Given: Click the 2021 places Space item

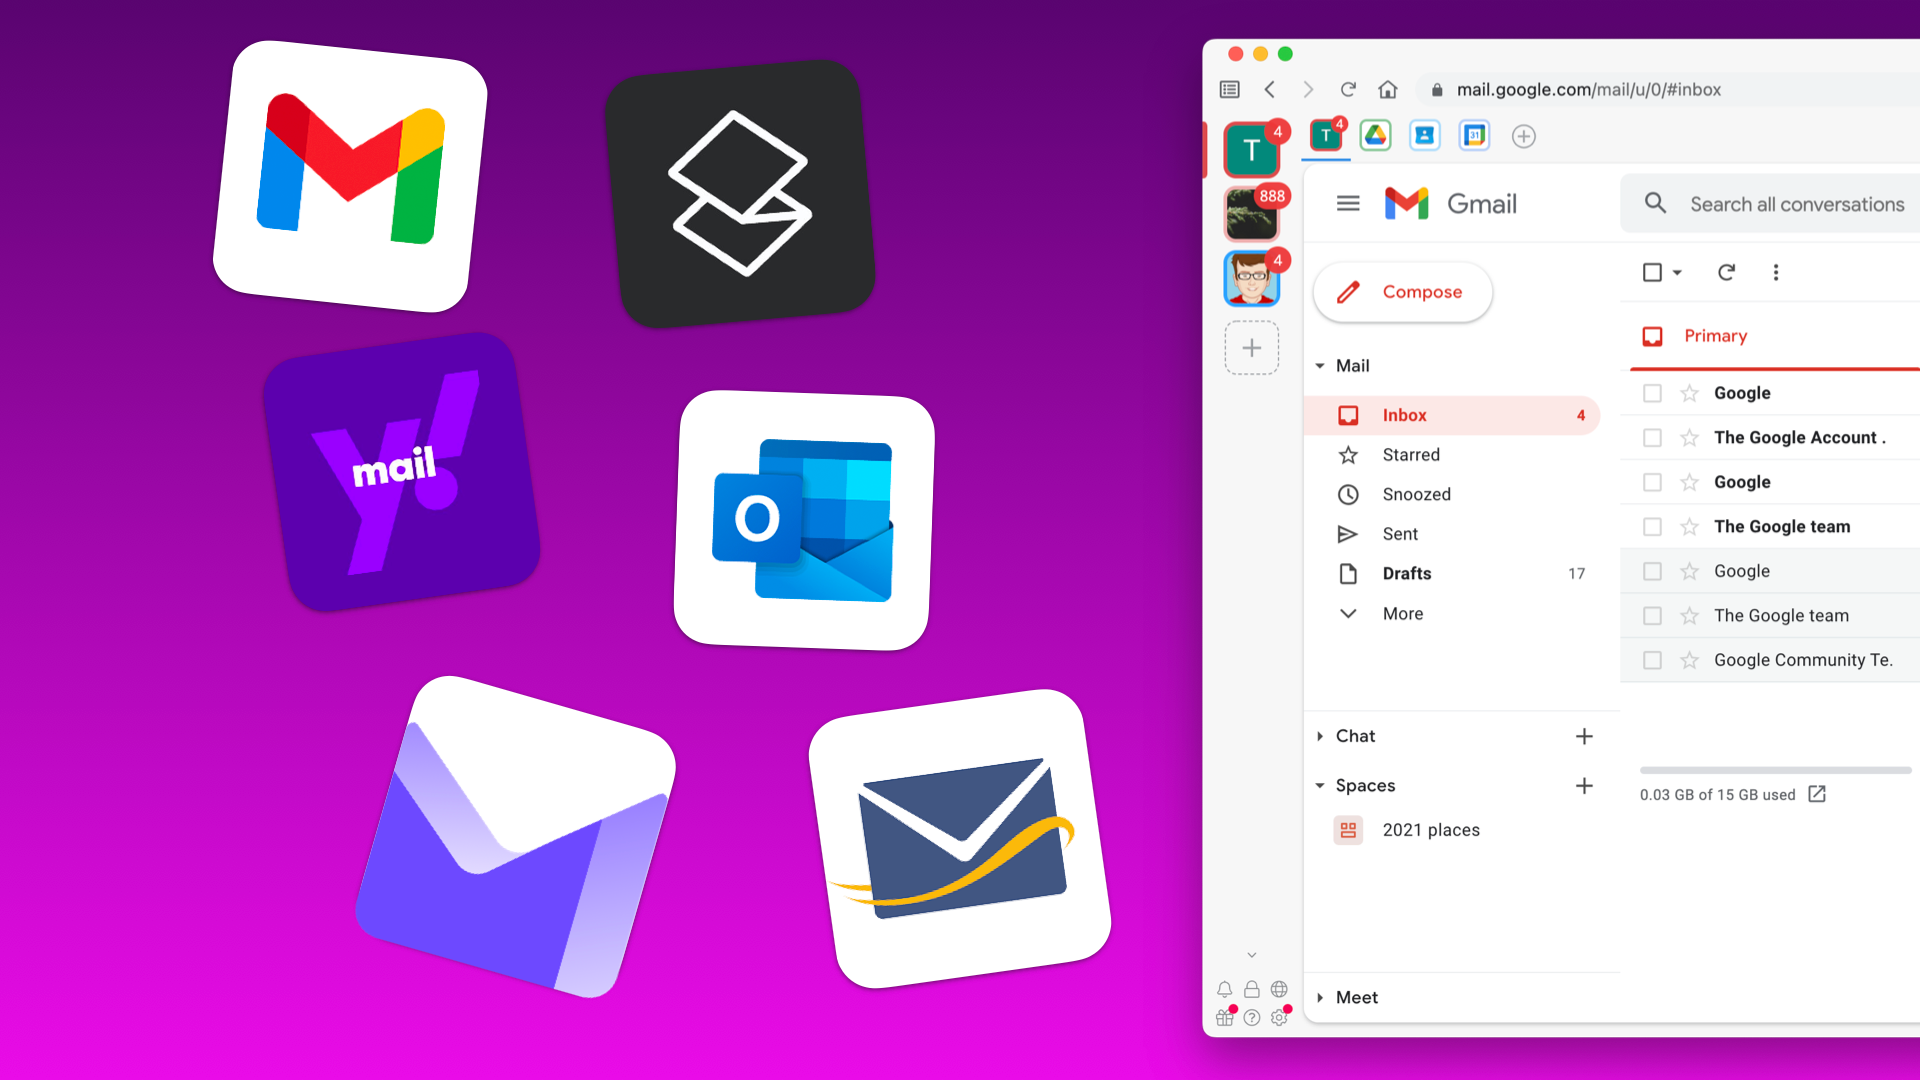Looking at the screenshot, I should [1431, 829].
